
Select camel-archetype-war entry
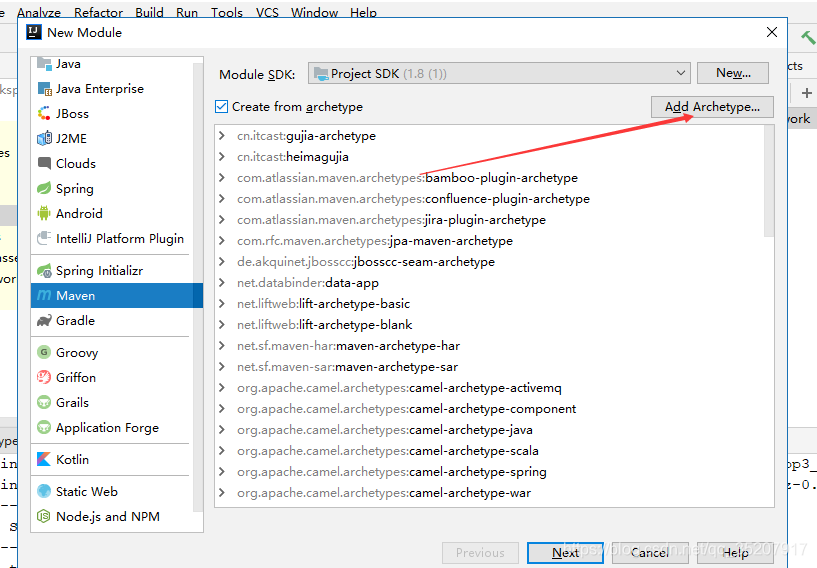click(x=383, y=492)
